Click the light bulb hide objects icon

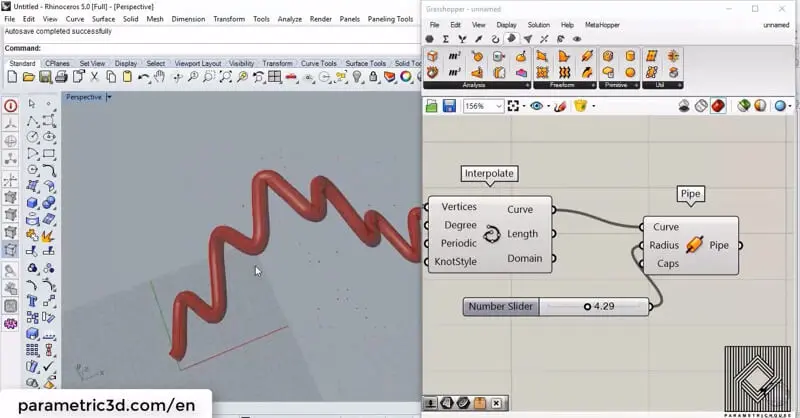pos(358,77)
